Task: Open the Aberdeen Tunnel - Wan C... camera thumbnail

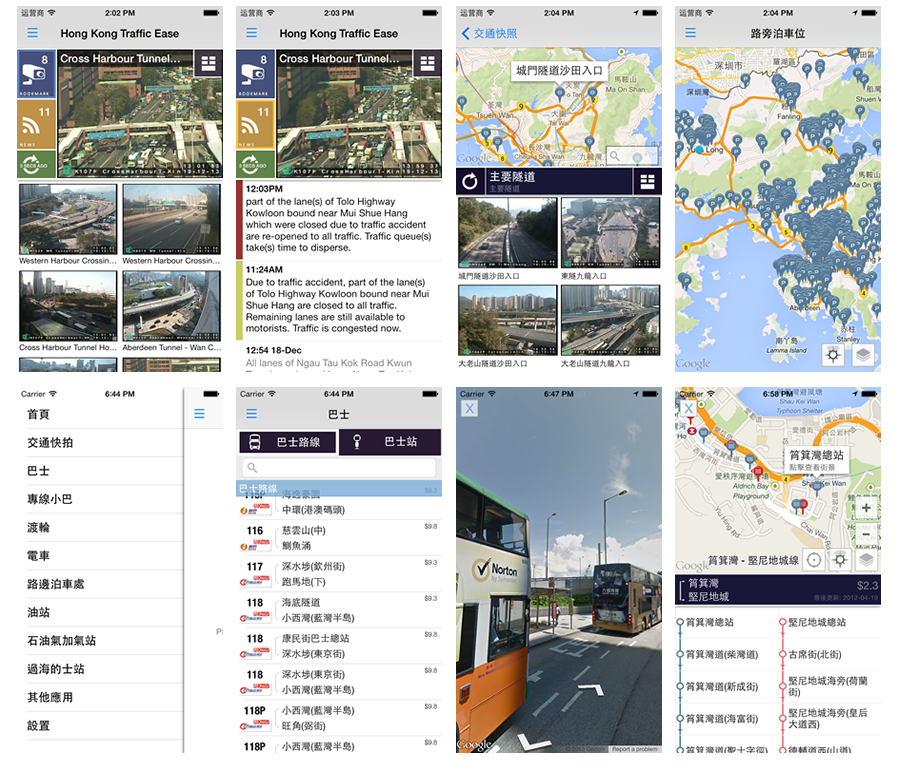Action: click(x=172, y=306)
